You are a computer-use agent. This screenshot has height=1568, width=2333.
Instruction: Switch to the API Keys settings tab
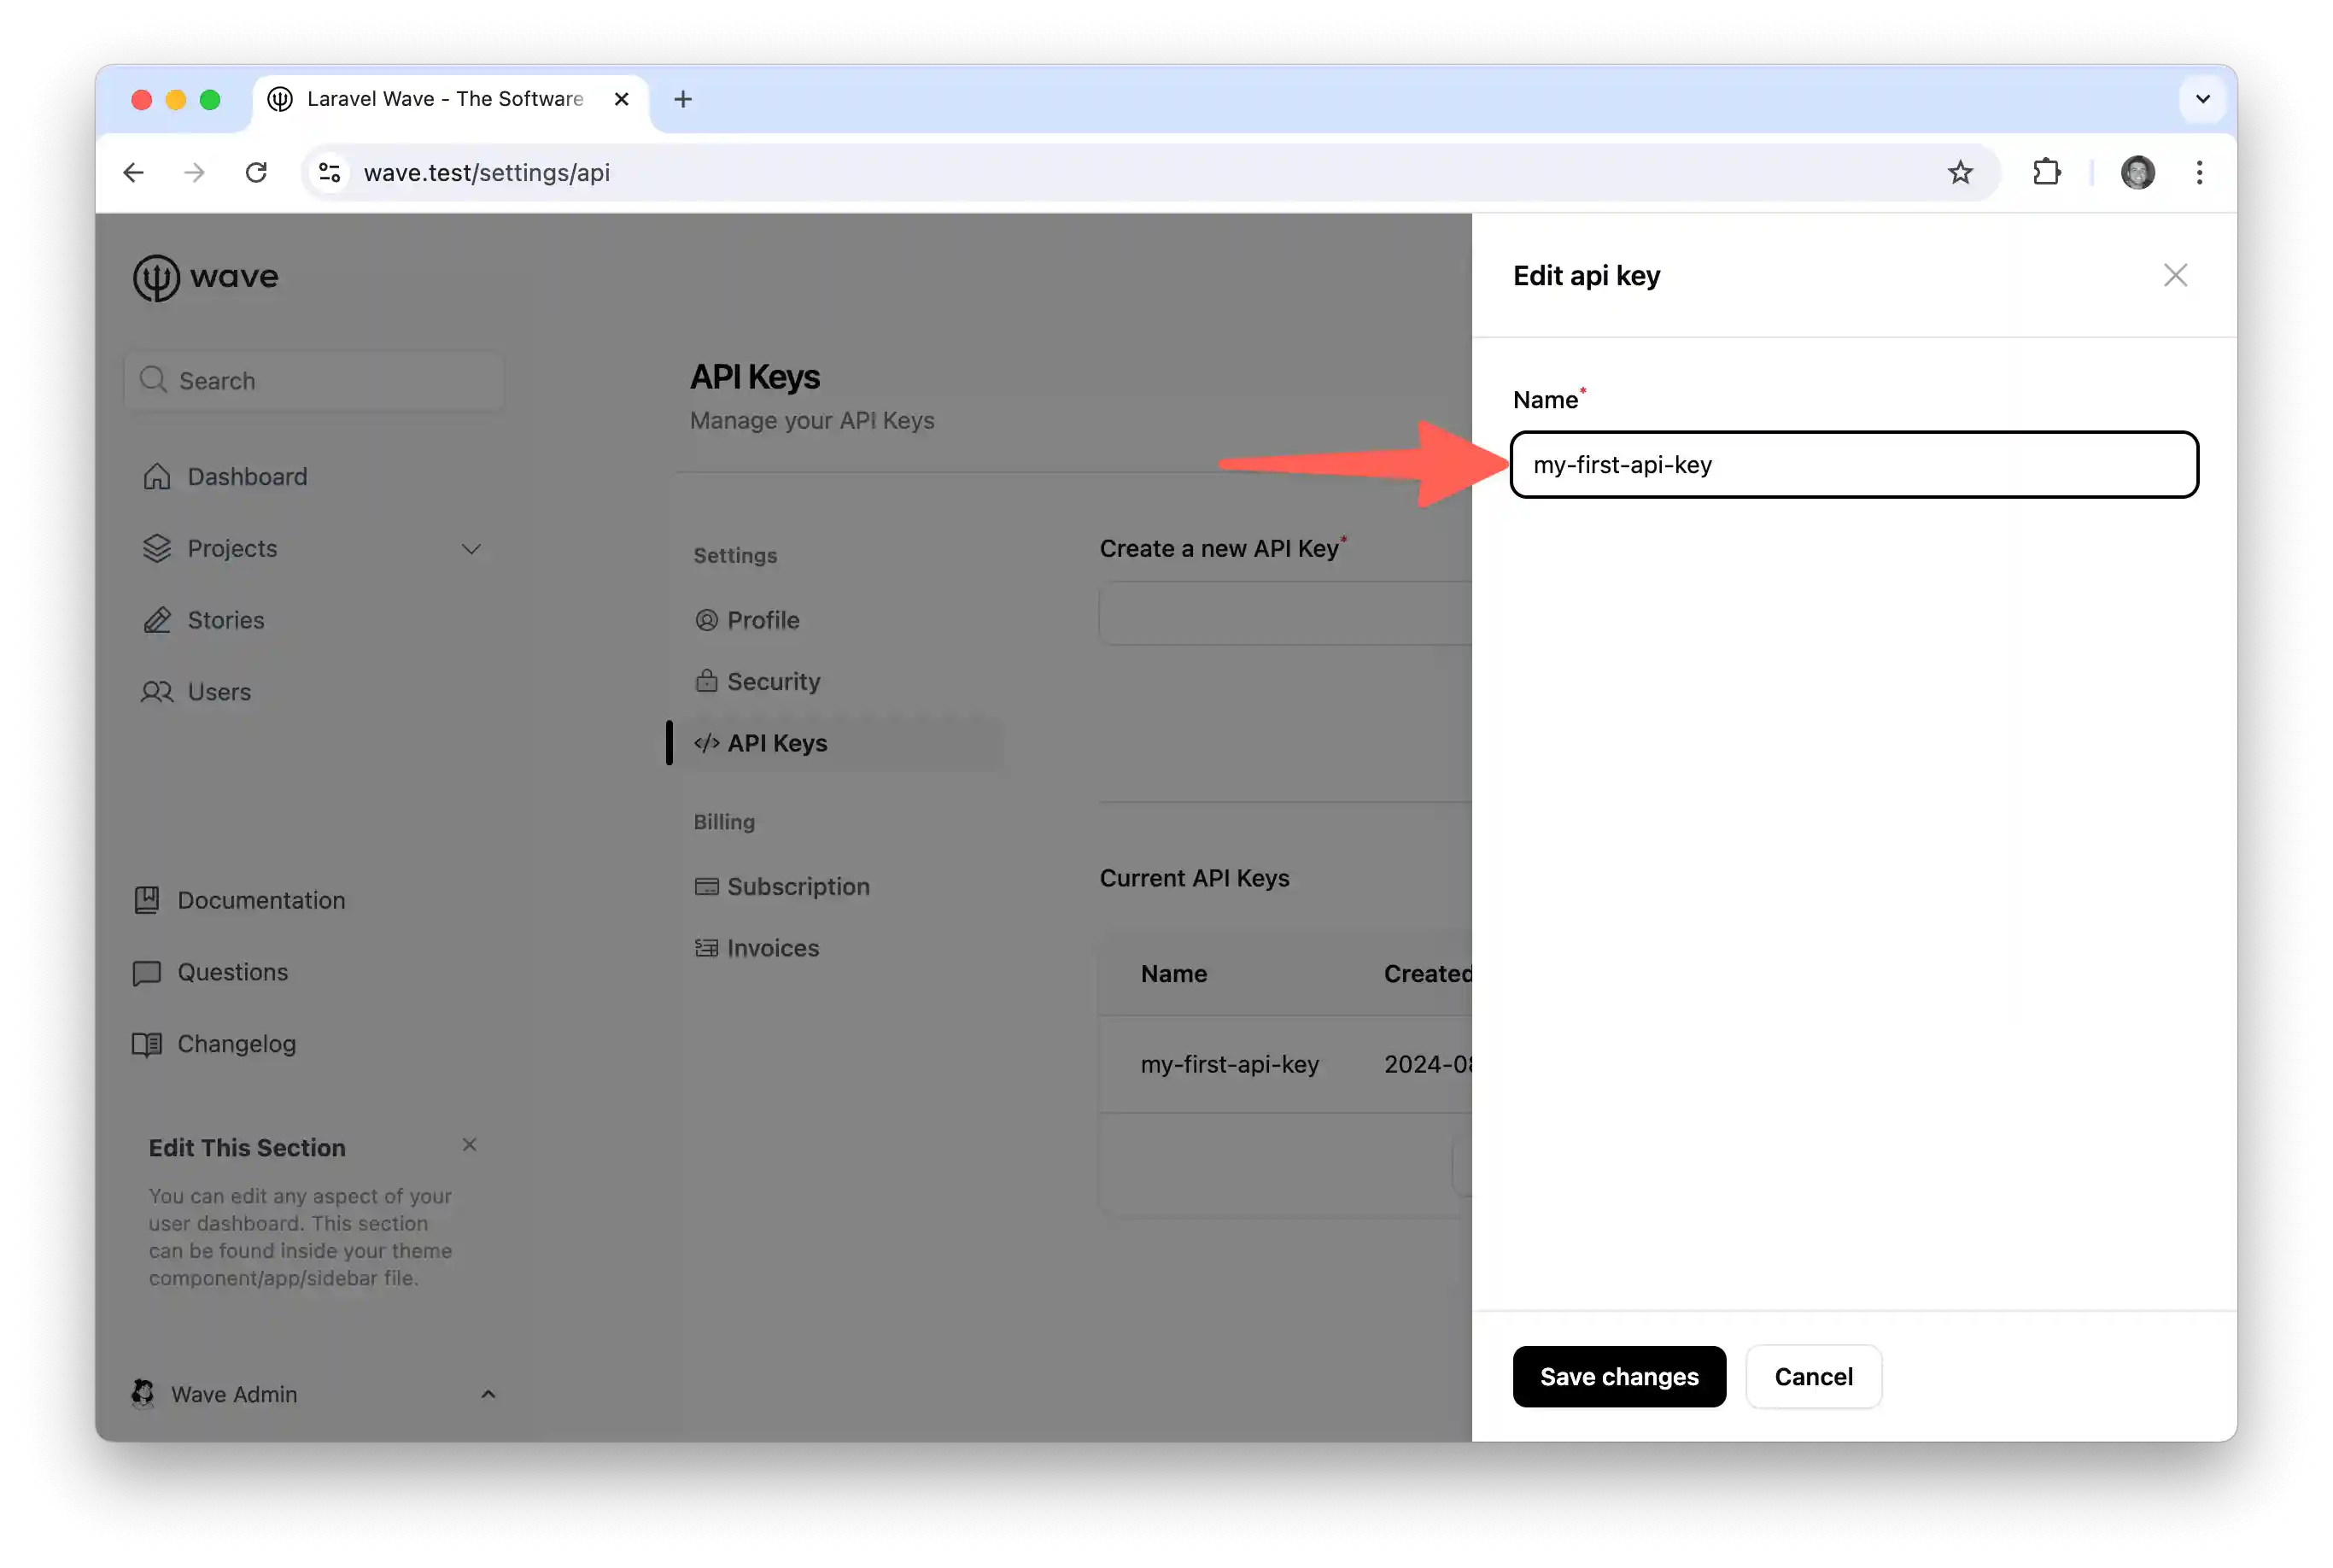[x=777, y=742]
